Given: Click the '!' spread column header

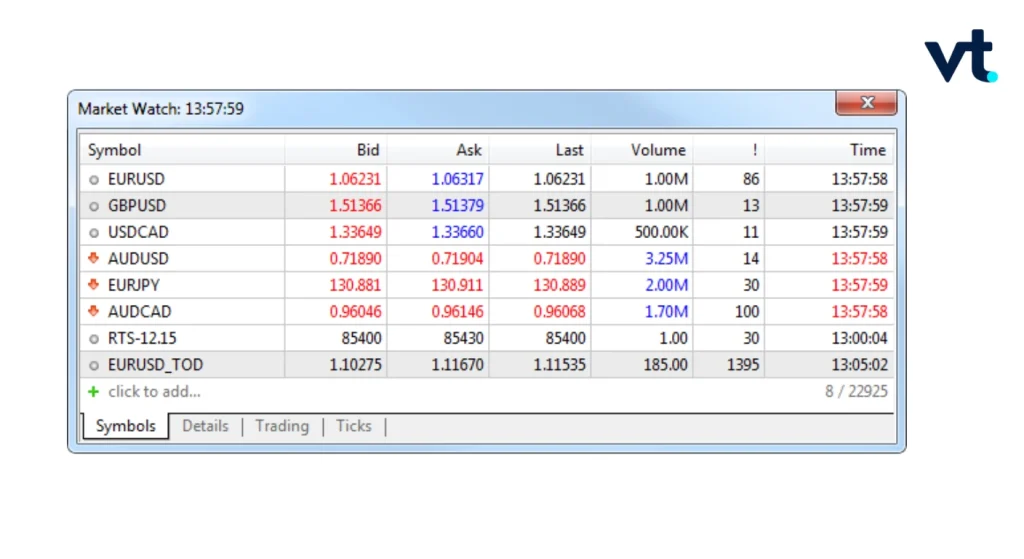Looking at the screenshot, I should coord(729,150).
